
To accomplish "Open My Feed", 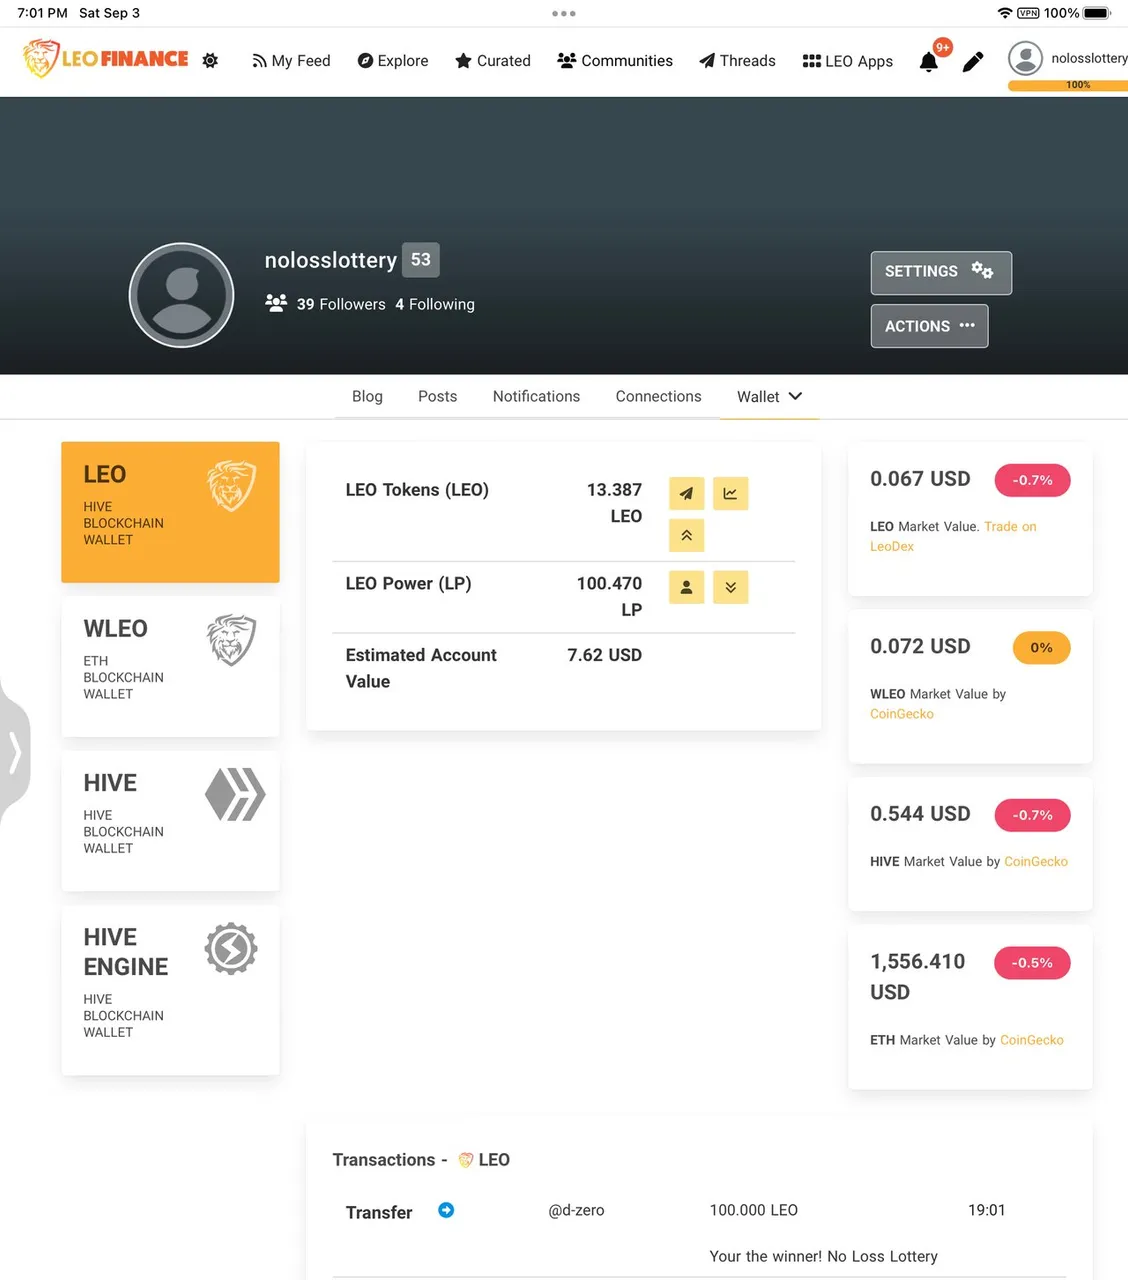I will pyautogui.click(x=291, y=61).
